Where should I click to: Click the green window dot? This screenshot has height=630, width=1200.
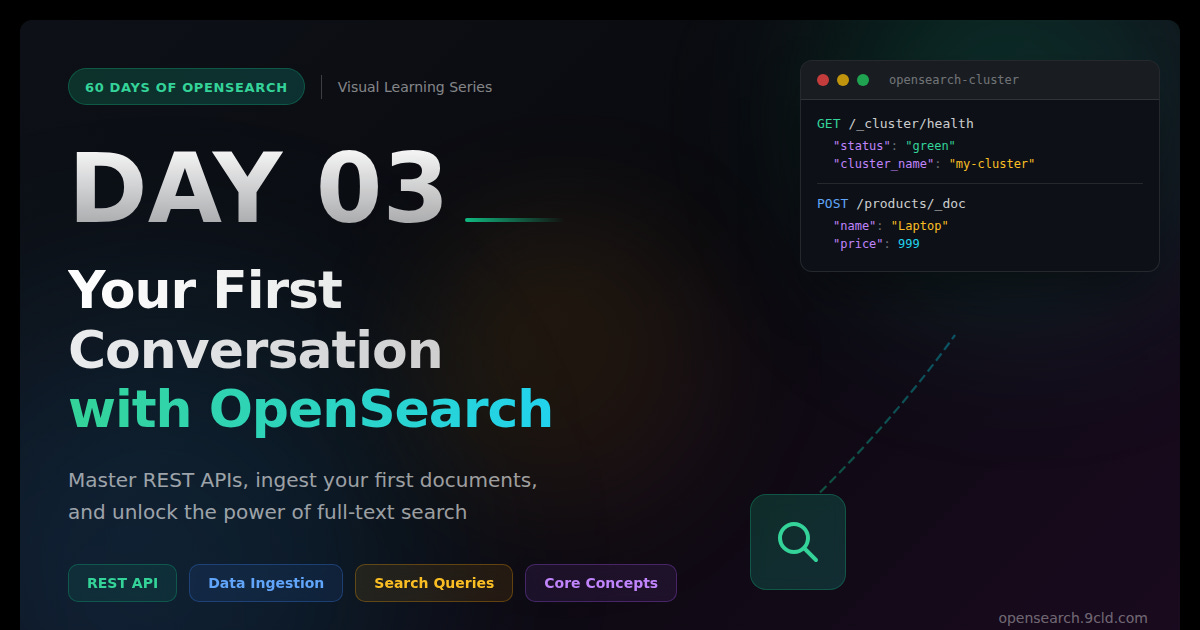863,80
